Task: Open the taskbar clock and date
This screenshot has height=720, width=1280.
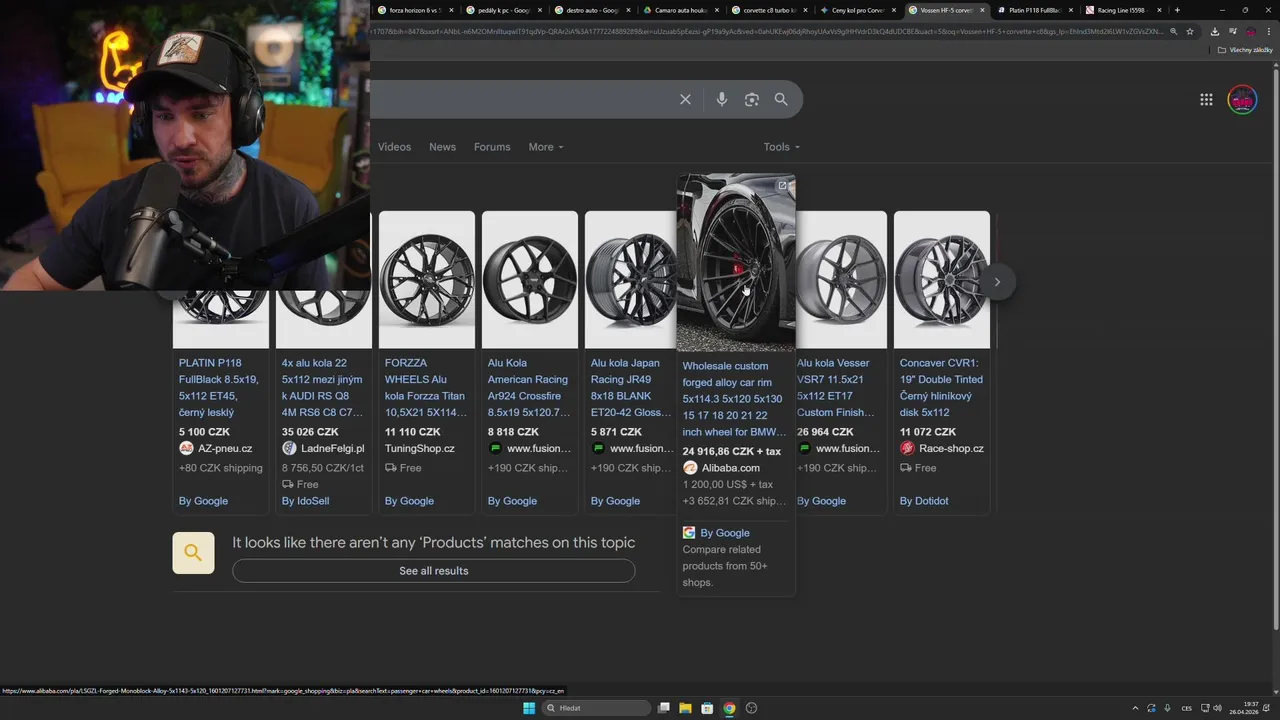Action: (1246, 708)
